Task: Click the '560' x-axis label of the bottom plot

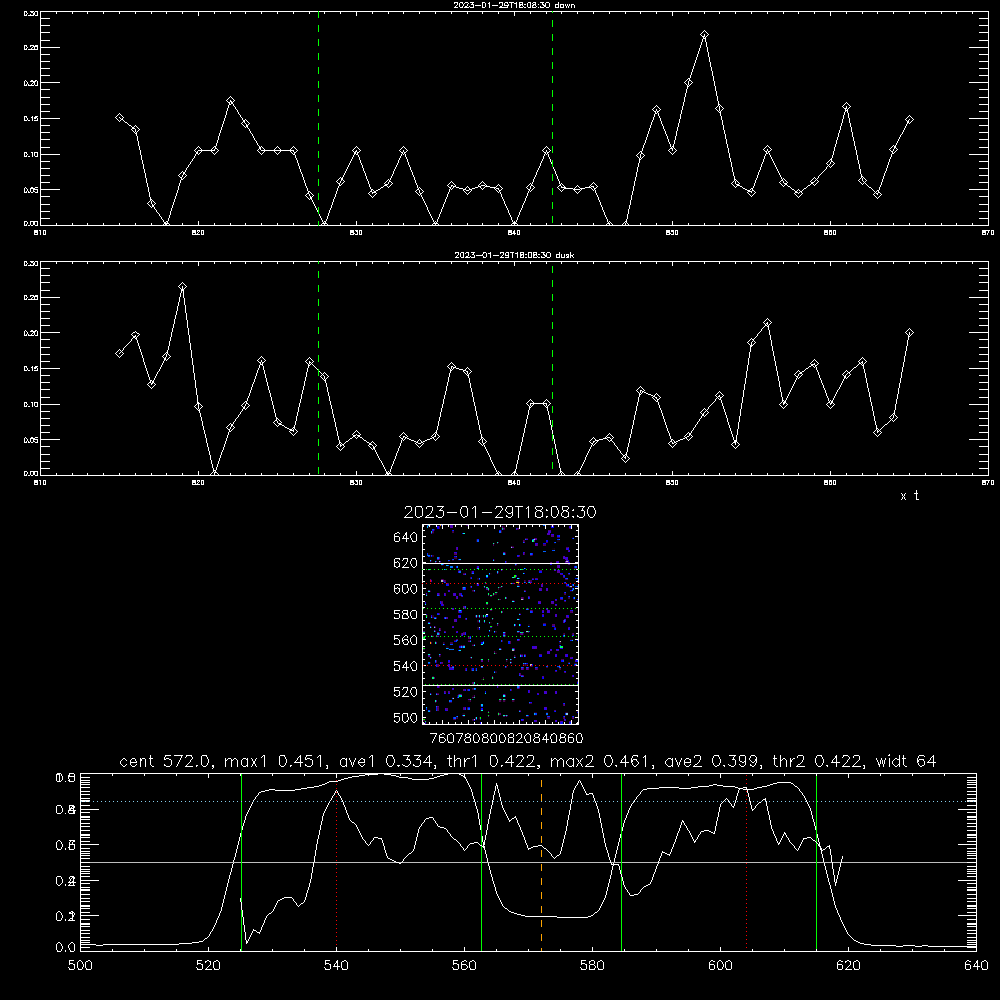Action: tap(464, 966)
